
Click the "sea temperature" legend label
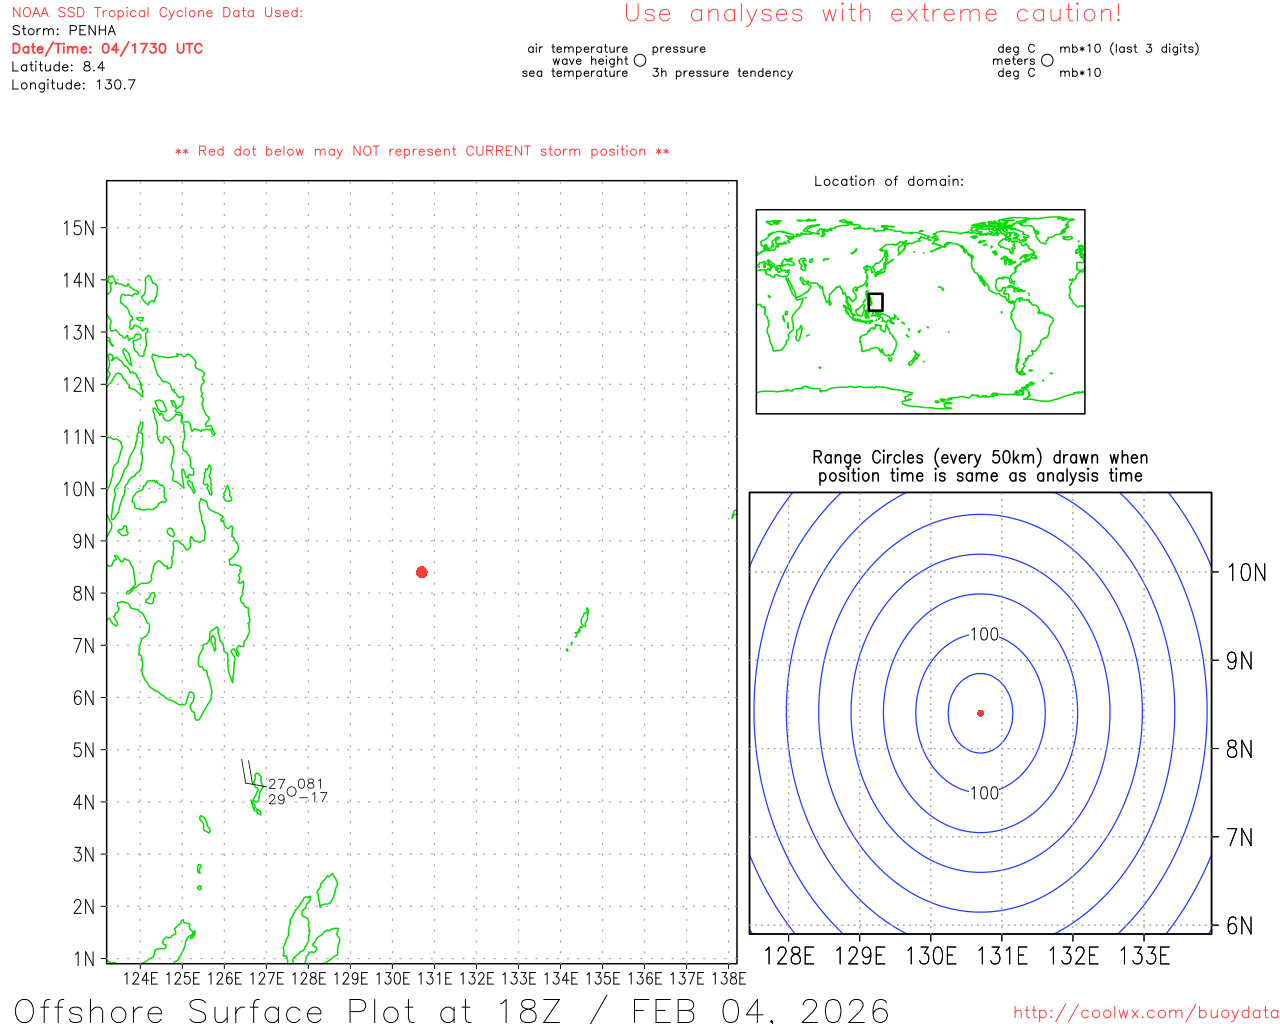tap(575, 73)
